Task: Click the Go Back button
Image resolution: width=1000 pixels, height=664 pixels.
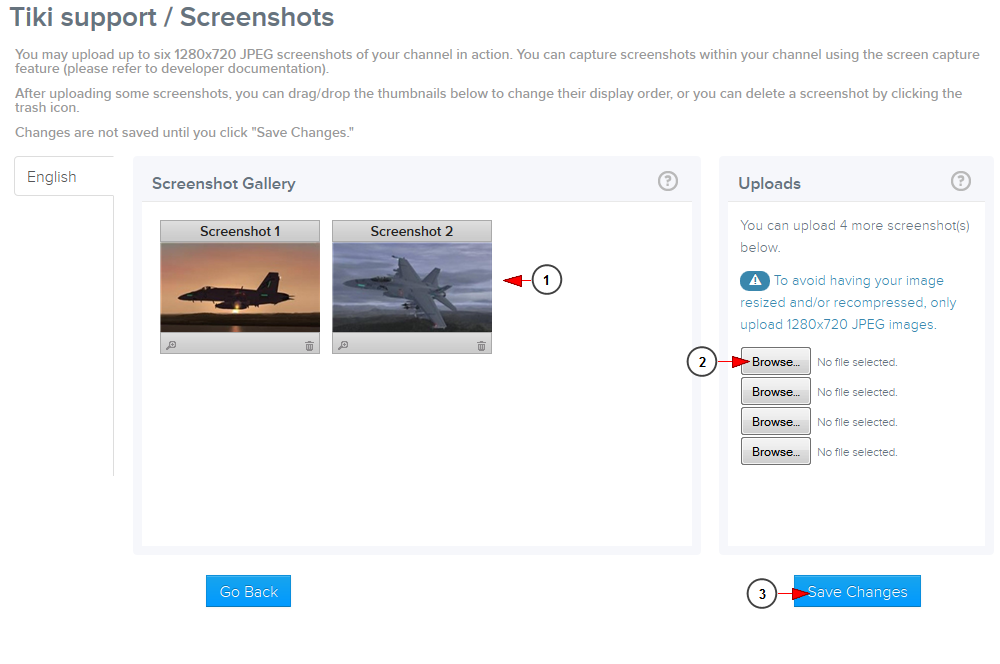Action: 248,591
